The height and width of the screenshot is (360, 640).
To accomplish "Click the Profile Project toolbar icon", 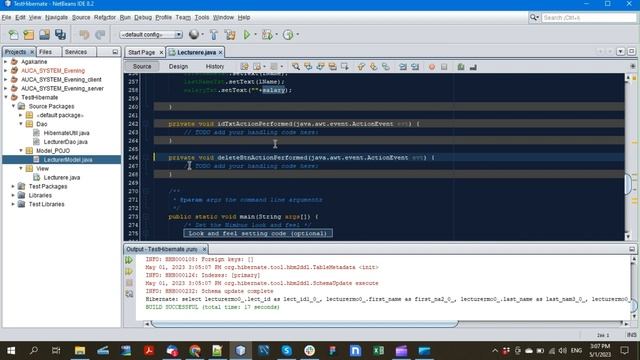I will tap(288, 35).
